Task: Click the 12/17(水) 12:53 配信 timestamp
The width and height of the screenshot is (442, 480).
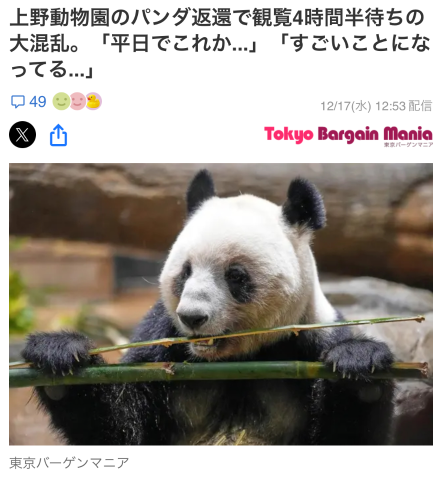Action: 376,106
